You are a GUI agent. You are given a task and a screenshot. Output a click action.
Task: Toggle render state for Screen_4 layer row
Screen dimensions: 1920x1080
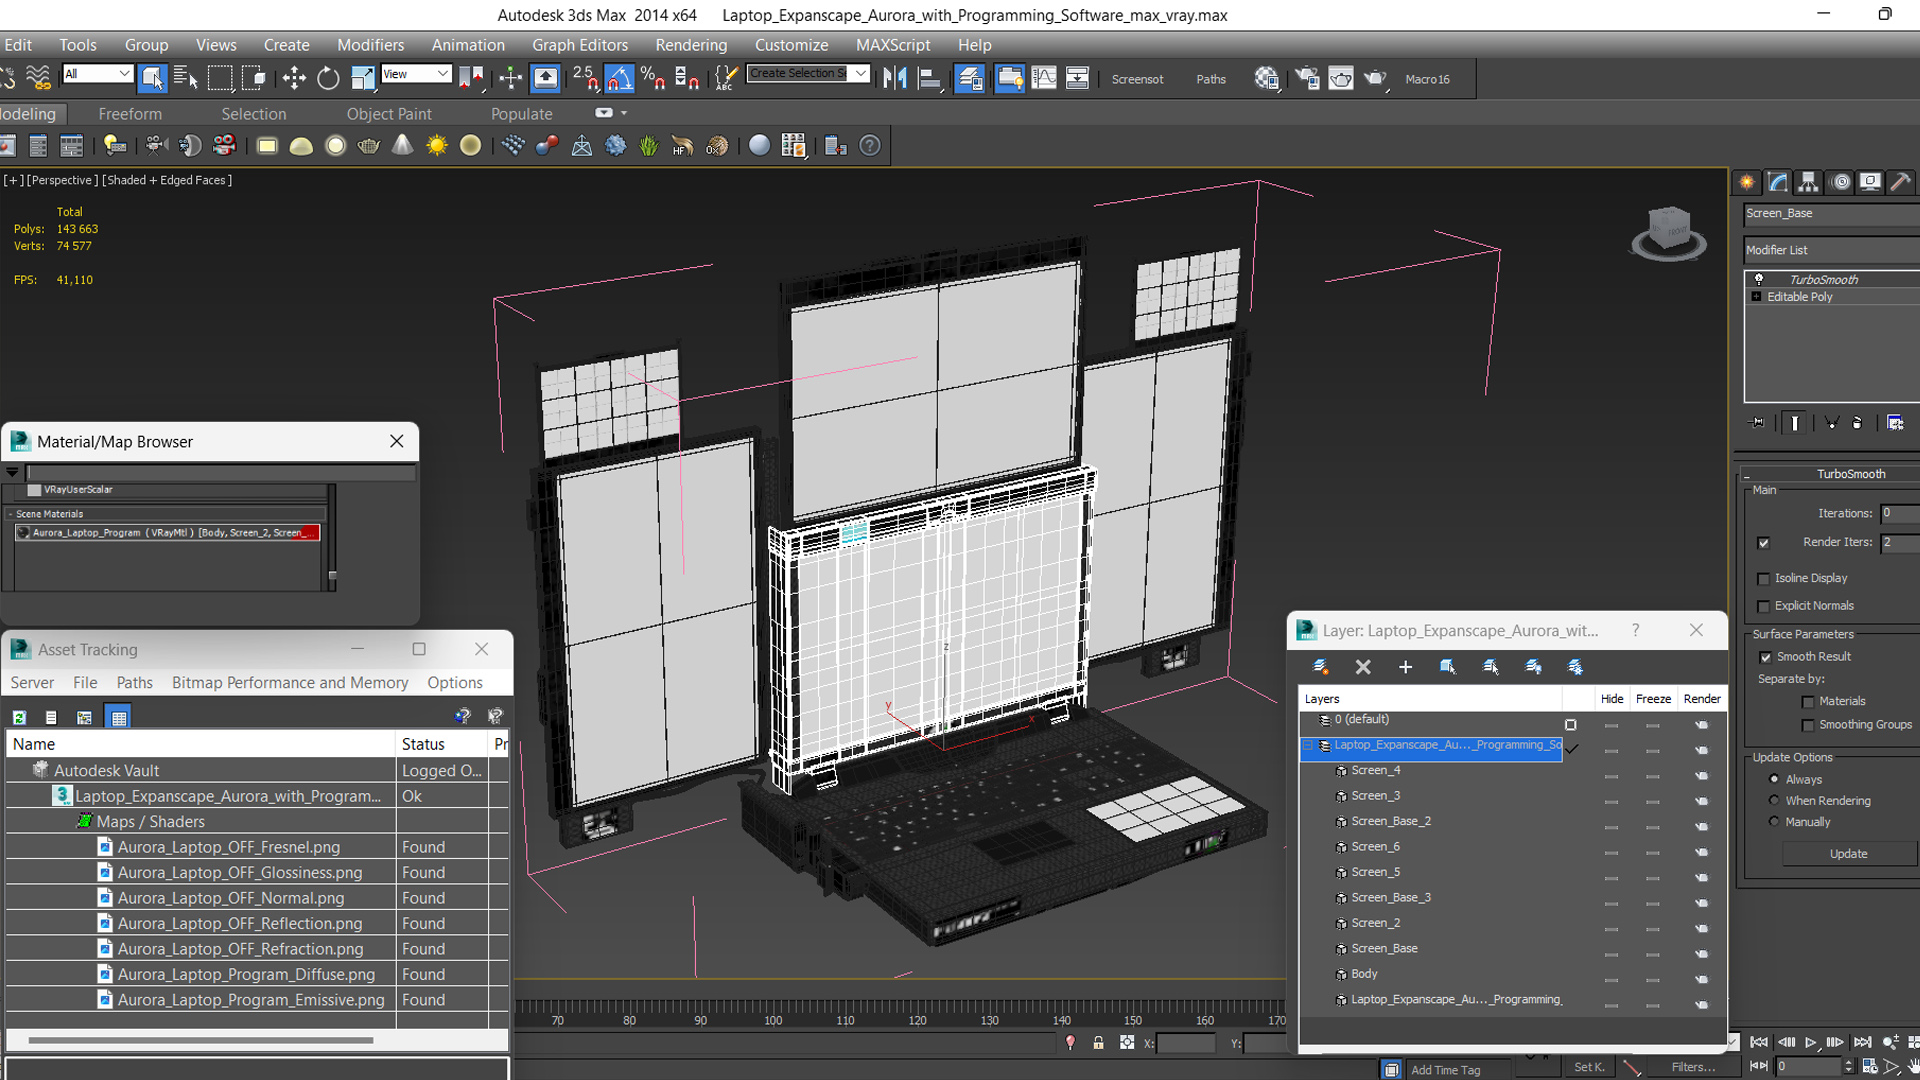[x=1702, y=776]
